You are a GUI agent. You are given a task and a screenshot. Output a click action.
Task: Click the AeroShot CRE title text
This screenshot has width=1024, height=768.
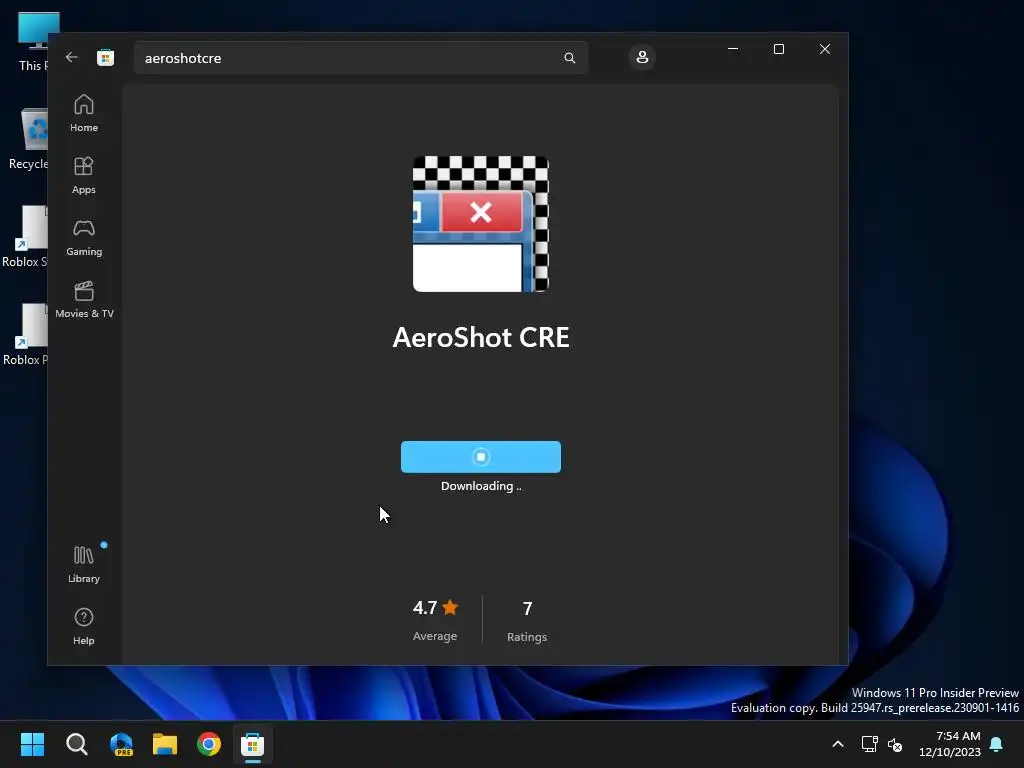click(481, 338)
